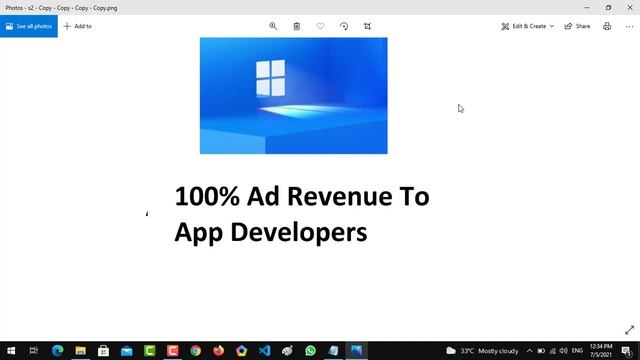Delete the photo using trash icon

297,26
